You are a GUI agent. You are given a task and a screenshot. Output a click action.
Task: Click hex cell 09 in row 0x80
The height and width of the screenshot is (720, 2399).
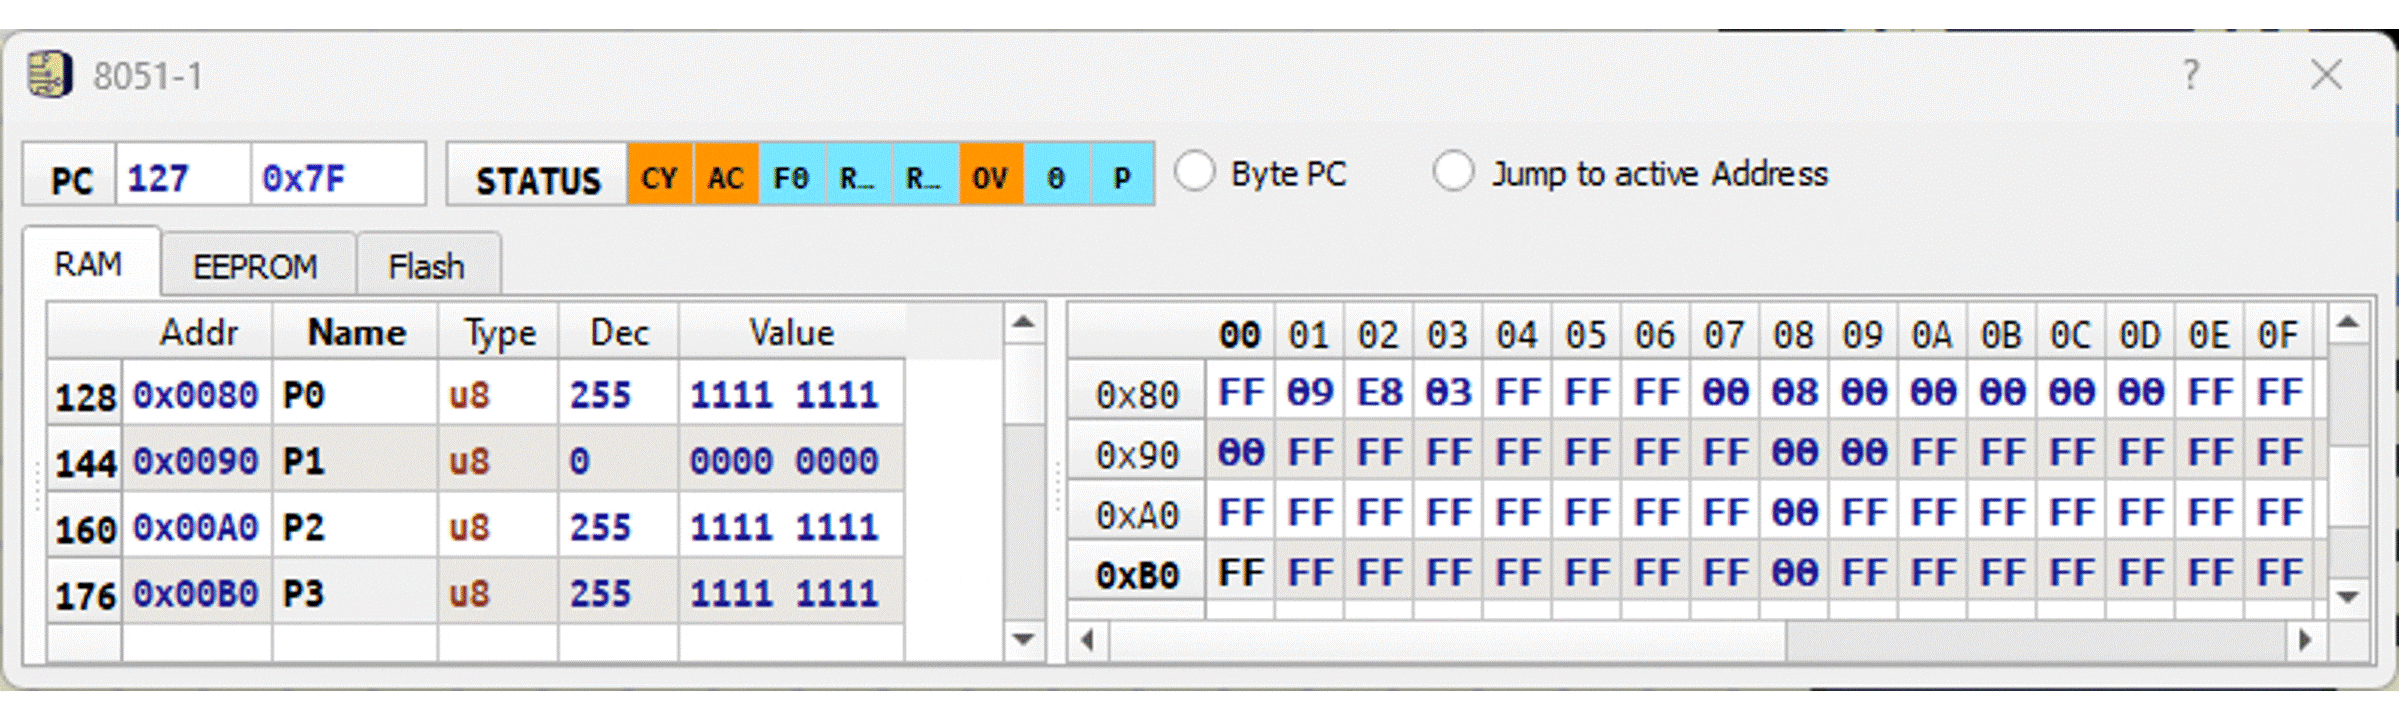click(x=1310, y=392)
